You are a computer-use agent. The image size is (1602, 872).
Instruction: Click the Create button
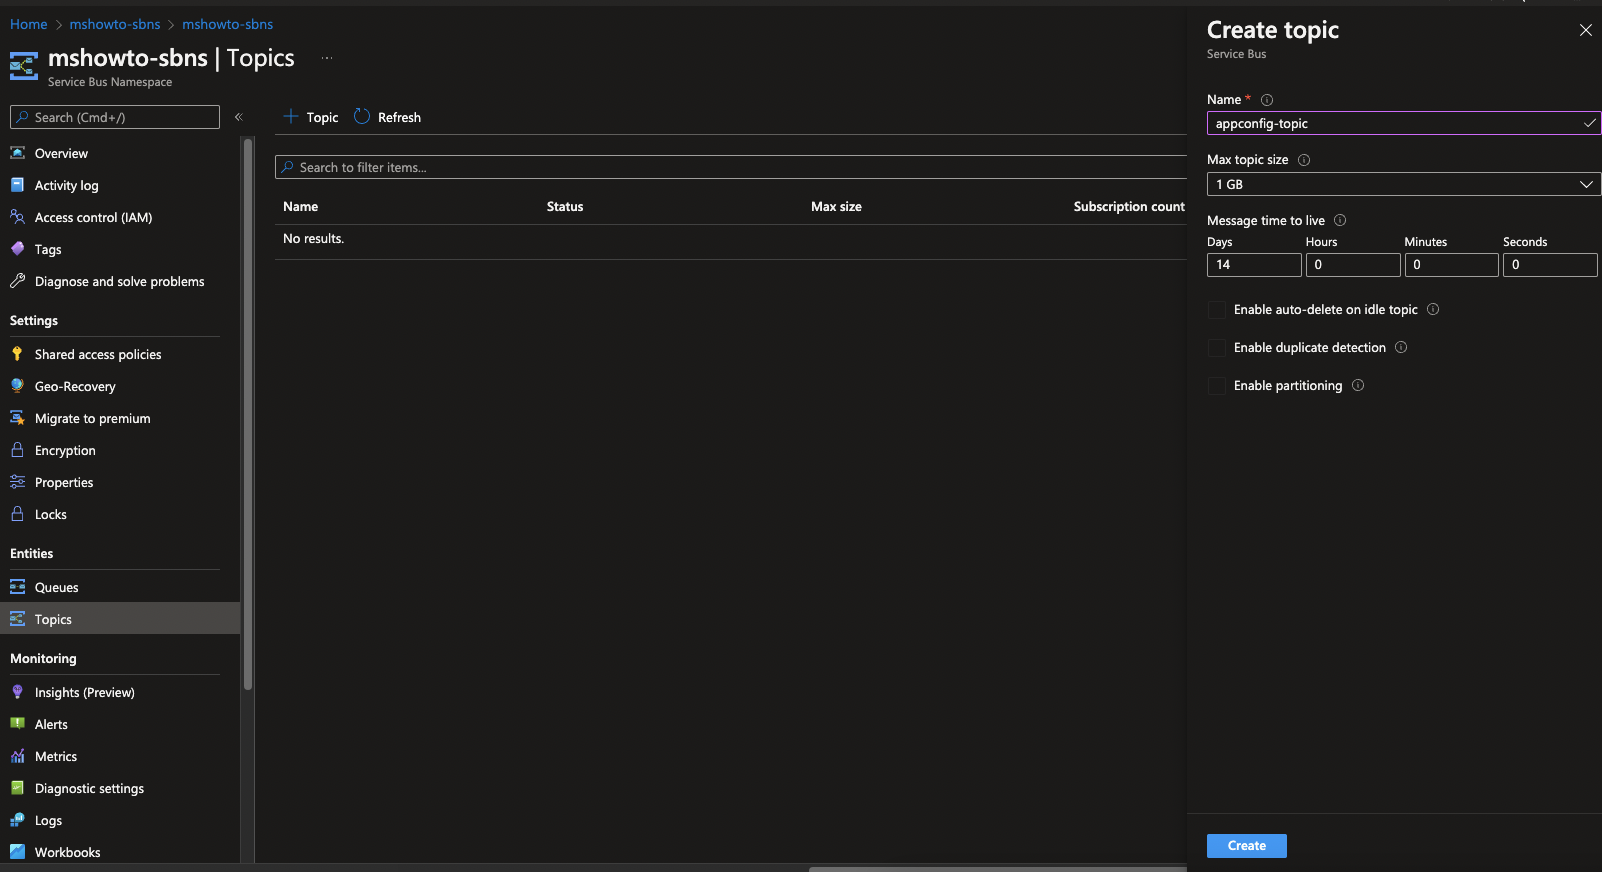[x=1247, y=846]
